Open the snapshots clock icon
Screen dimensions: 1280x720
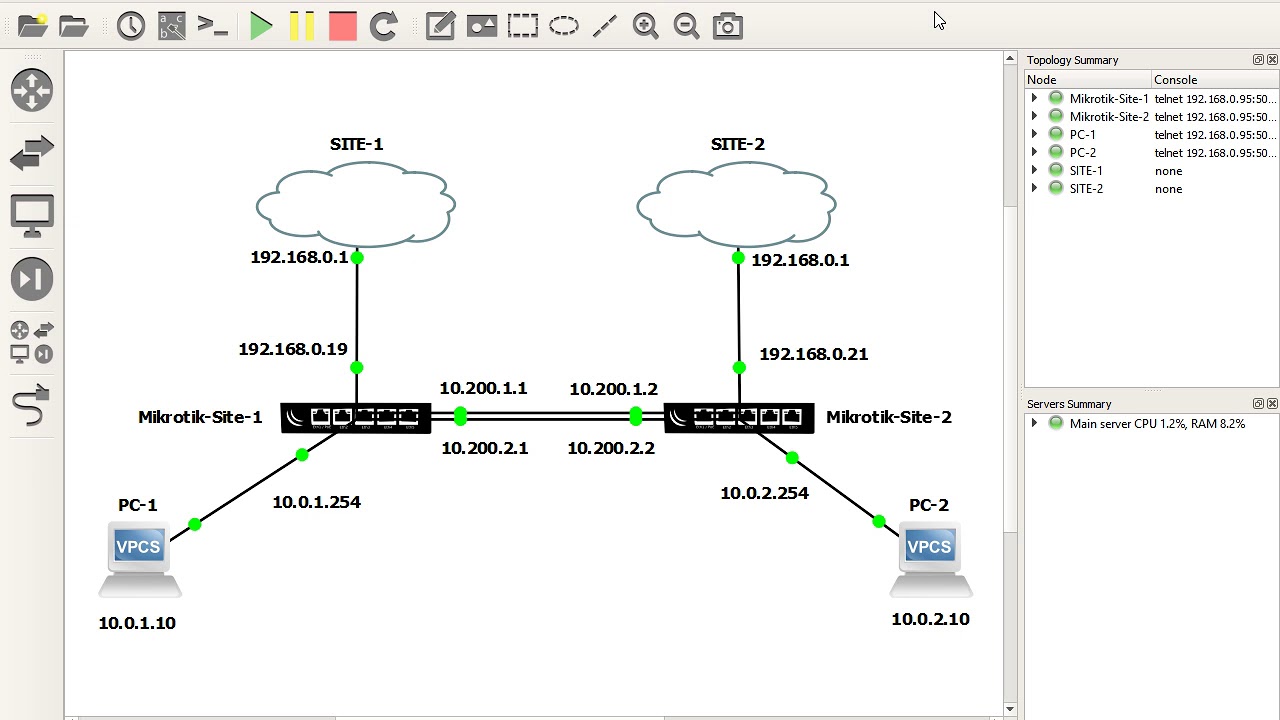click(131, 26)
